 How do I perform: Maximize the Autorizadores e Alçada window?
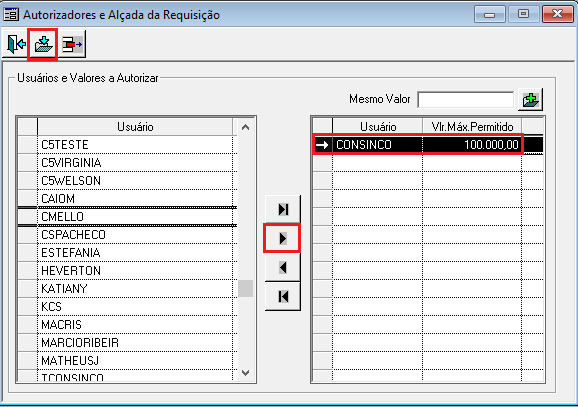coord(523,14)
